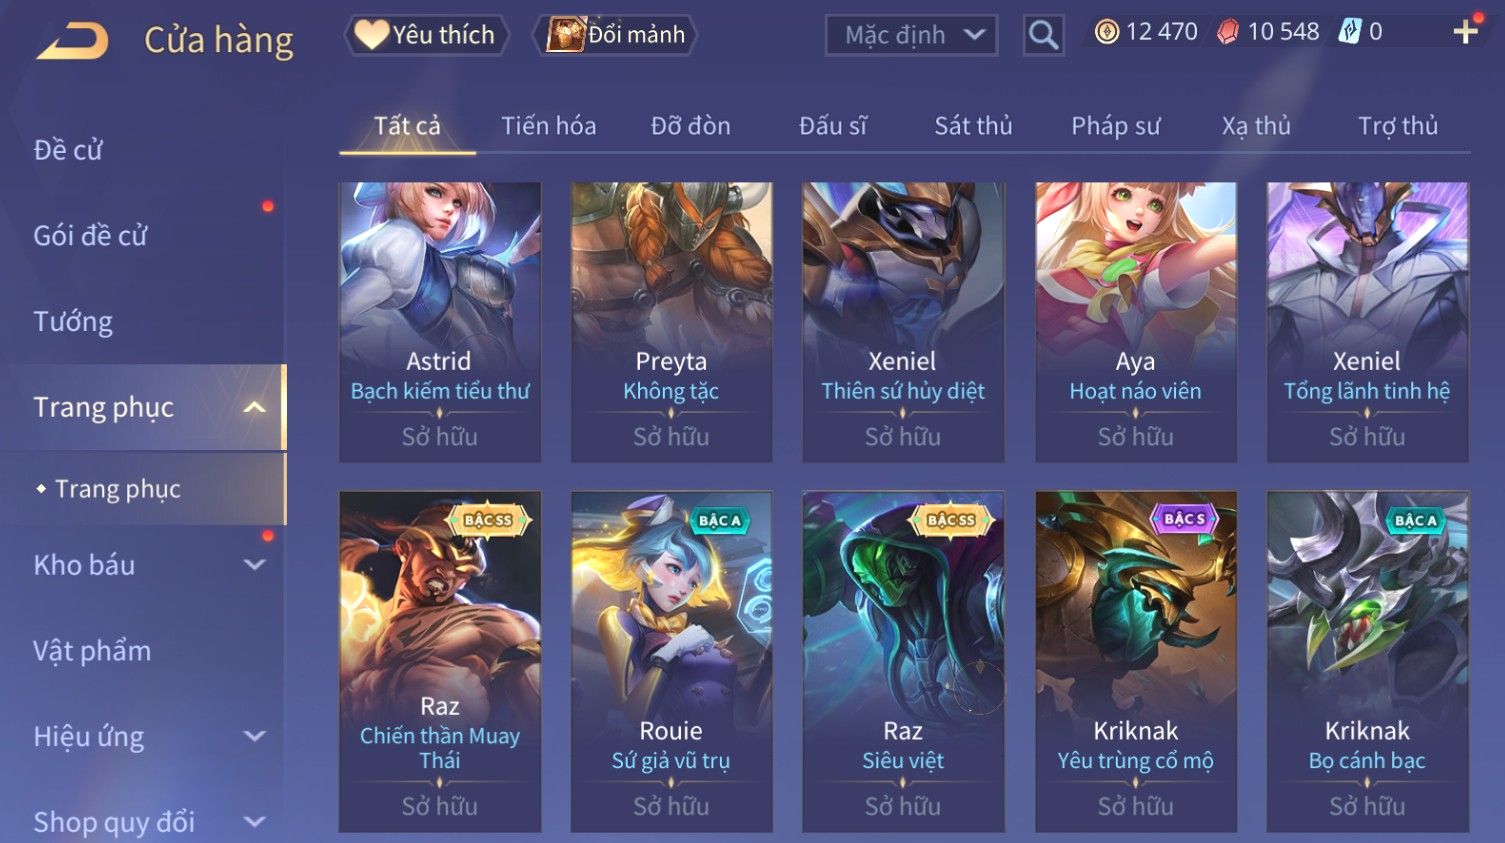Select the Pháp sư tab
This screenshot has height=843, width=1505.
1116,126
